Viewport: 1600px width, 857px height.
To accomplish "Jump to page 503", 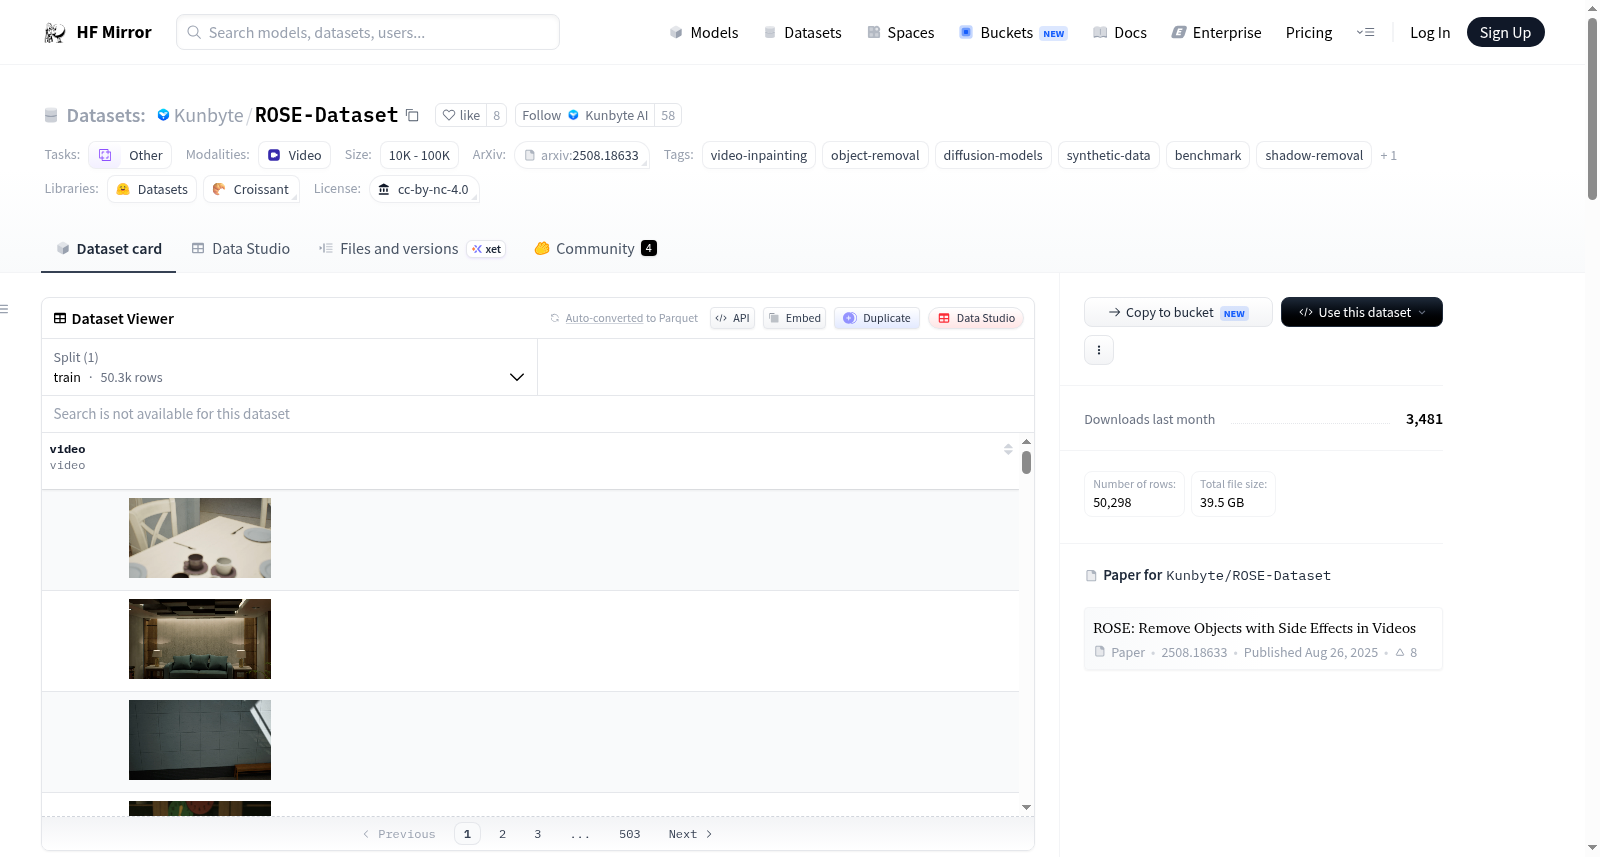I will point(629,834).
